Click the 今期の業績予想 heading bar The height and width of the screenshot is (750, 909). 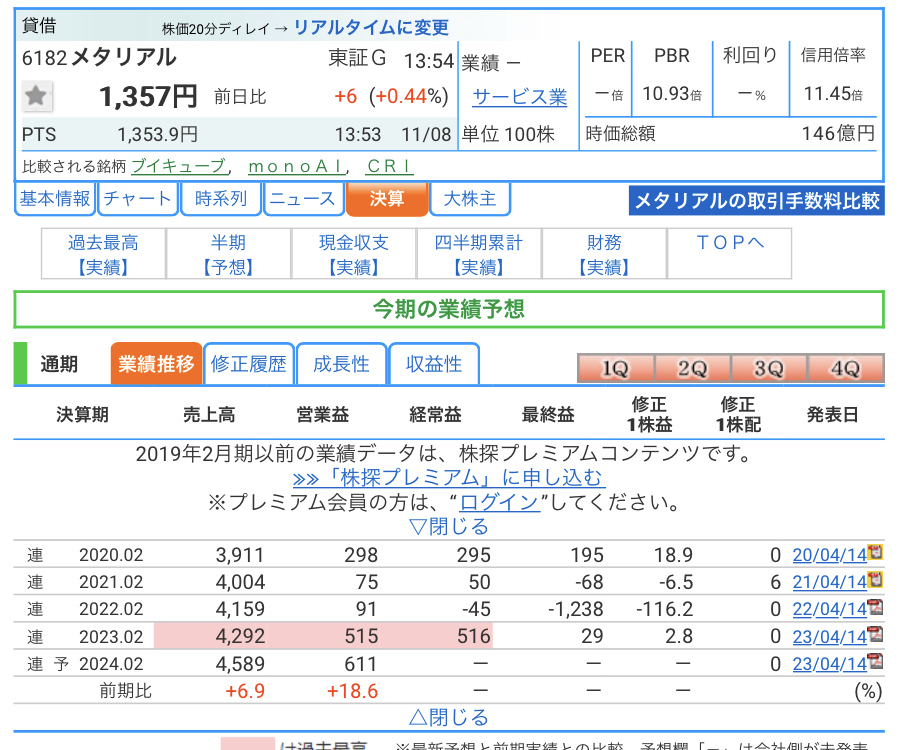click(449, 310)
